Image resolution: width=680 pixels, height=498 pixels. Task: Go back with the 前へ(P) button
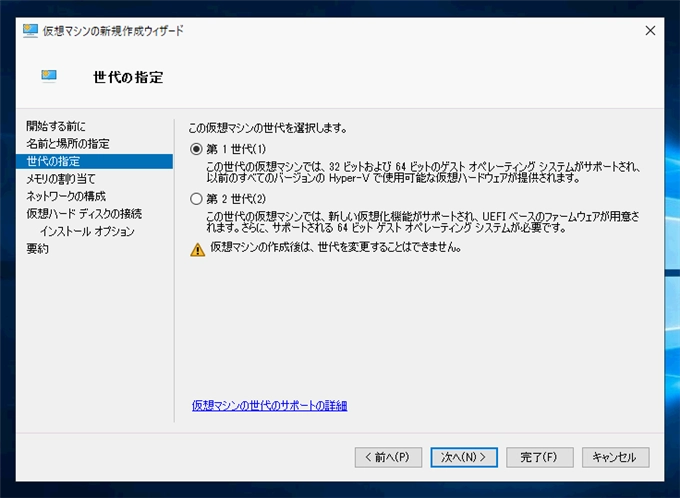[x=388, y=457]
